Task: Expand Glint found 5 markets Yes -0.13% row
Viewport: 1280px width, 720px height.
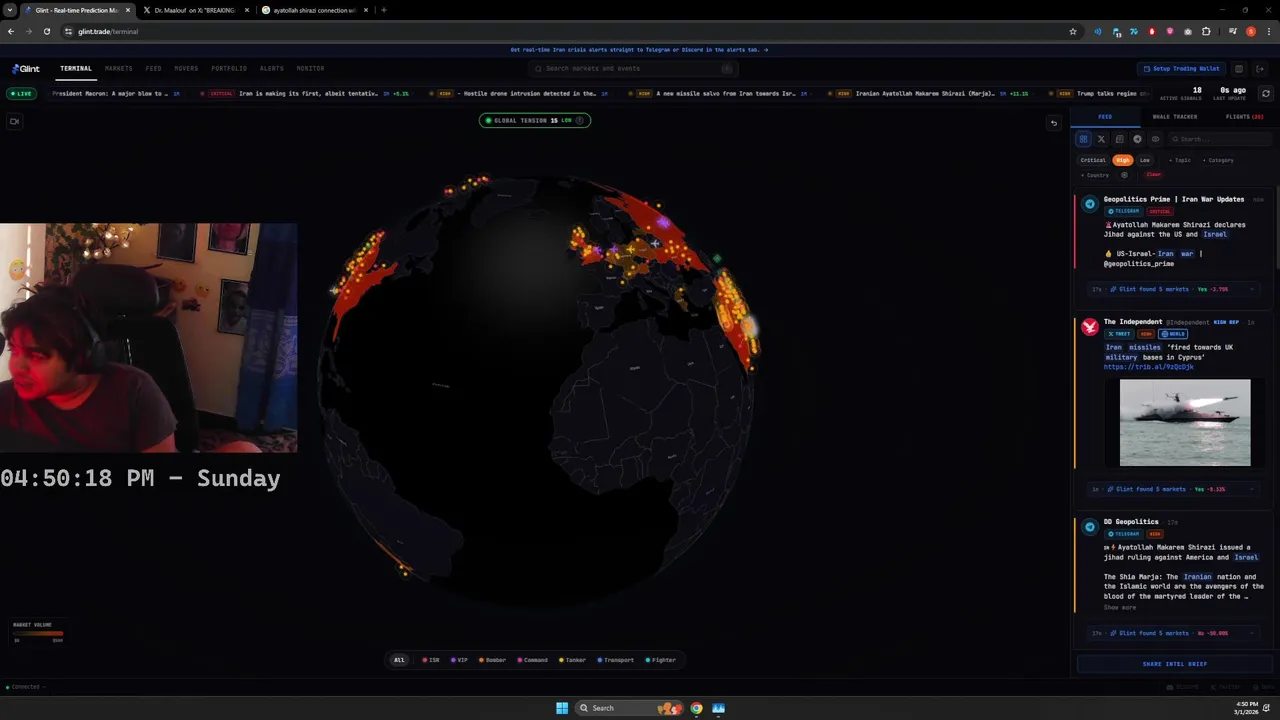Action: [x=1174, y=489]
